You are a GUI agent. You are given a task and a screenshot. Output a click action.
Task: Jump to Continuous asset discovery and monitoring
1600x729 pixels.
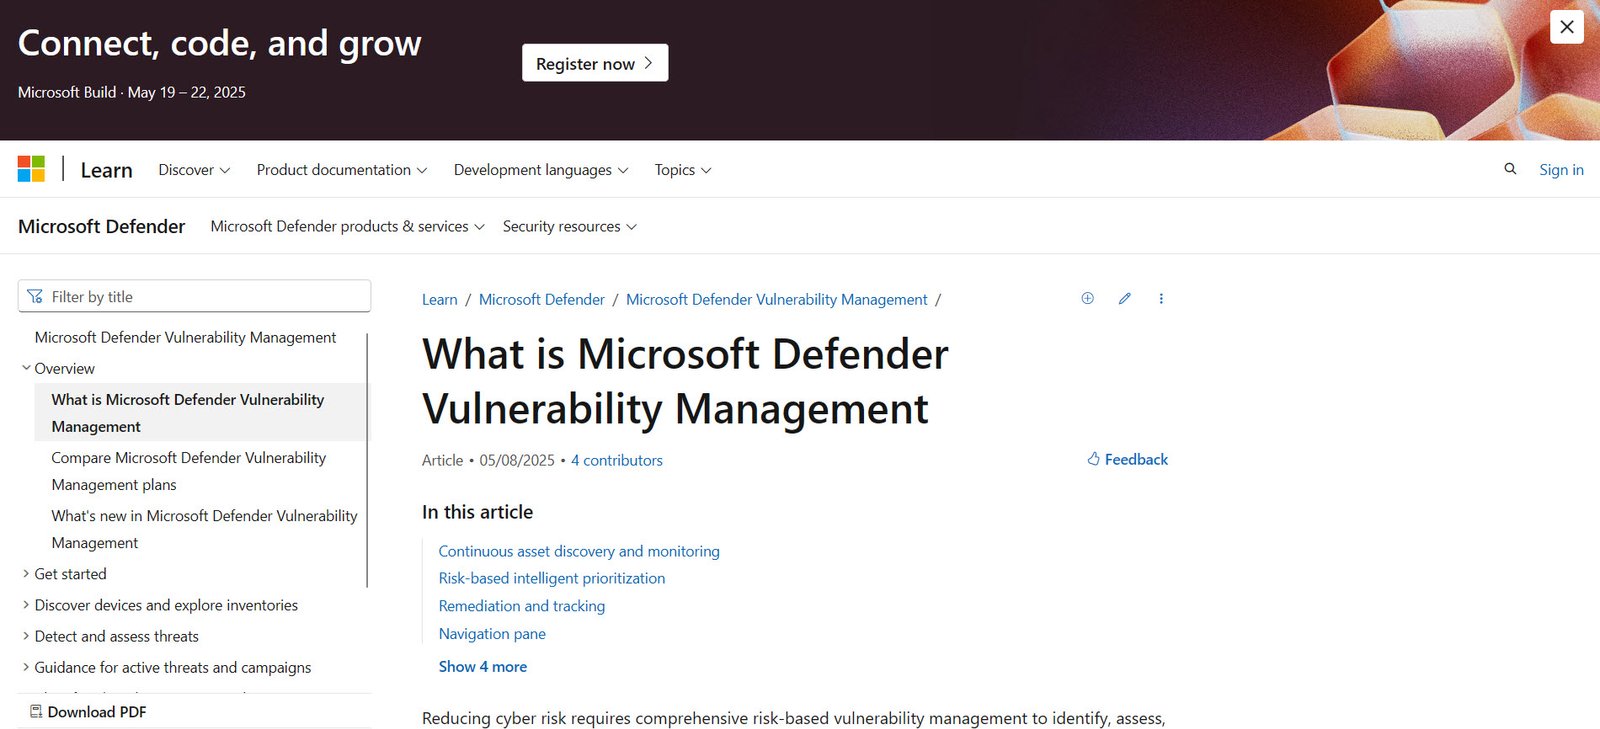[x=579, y=551]
